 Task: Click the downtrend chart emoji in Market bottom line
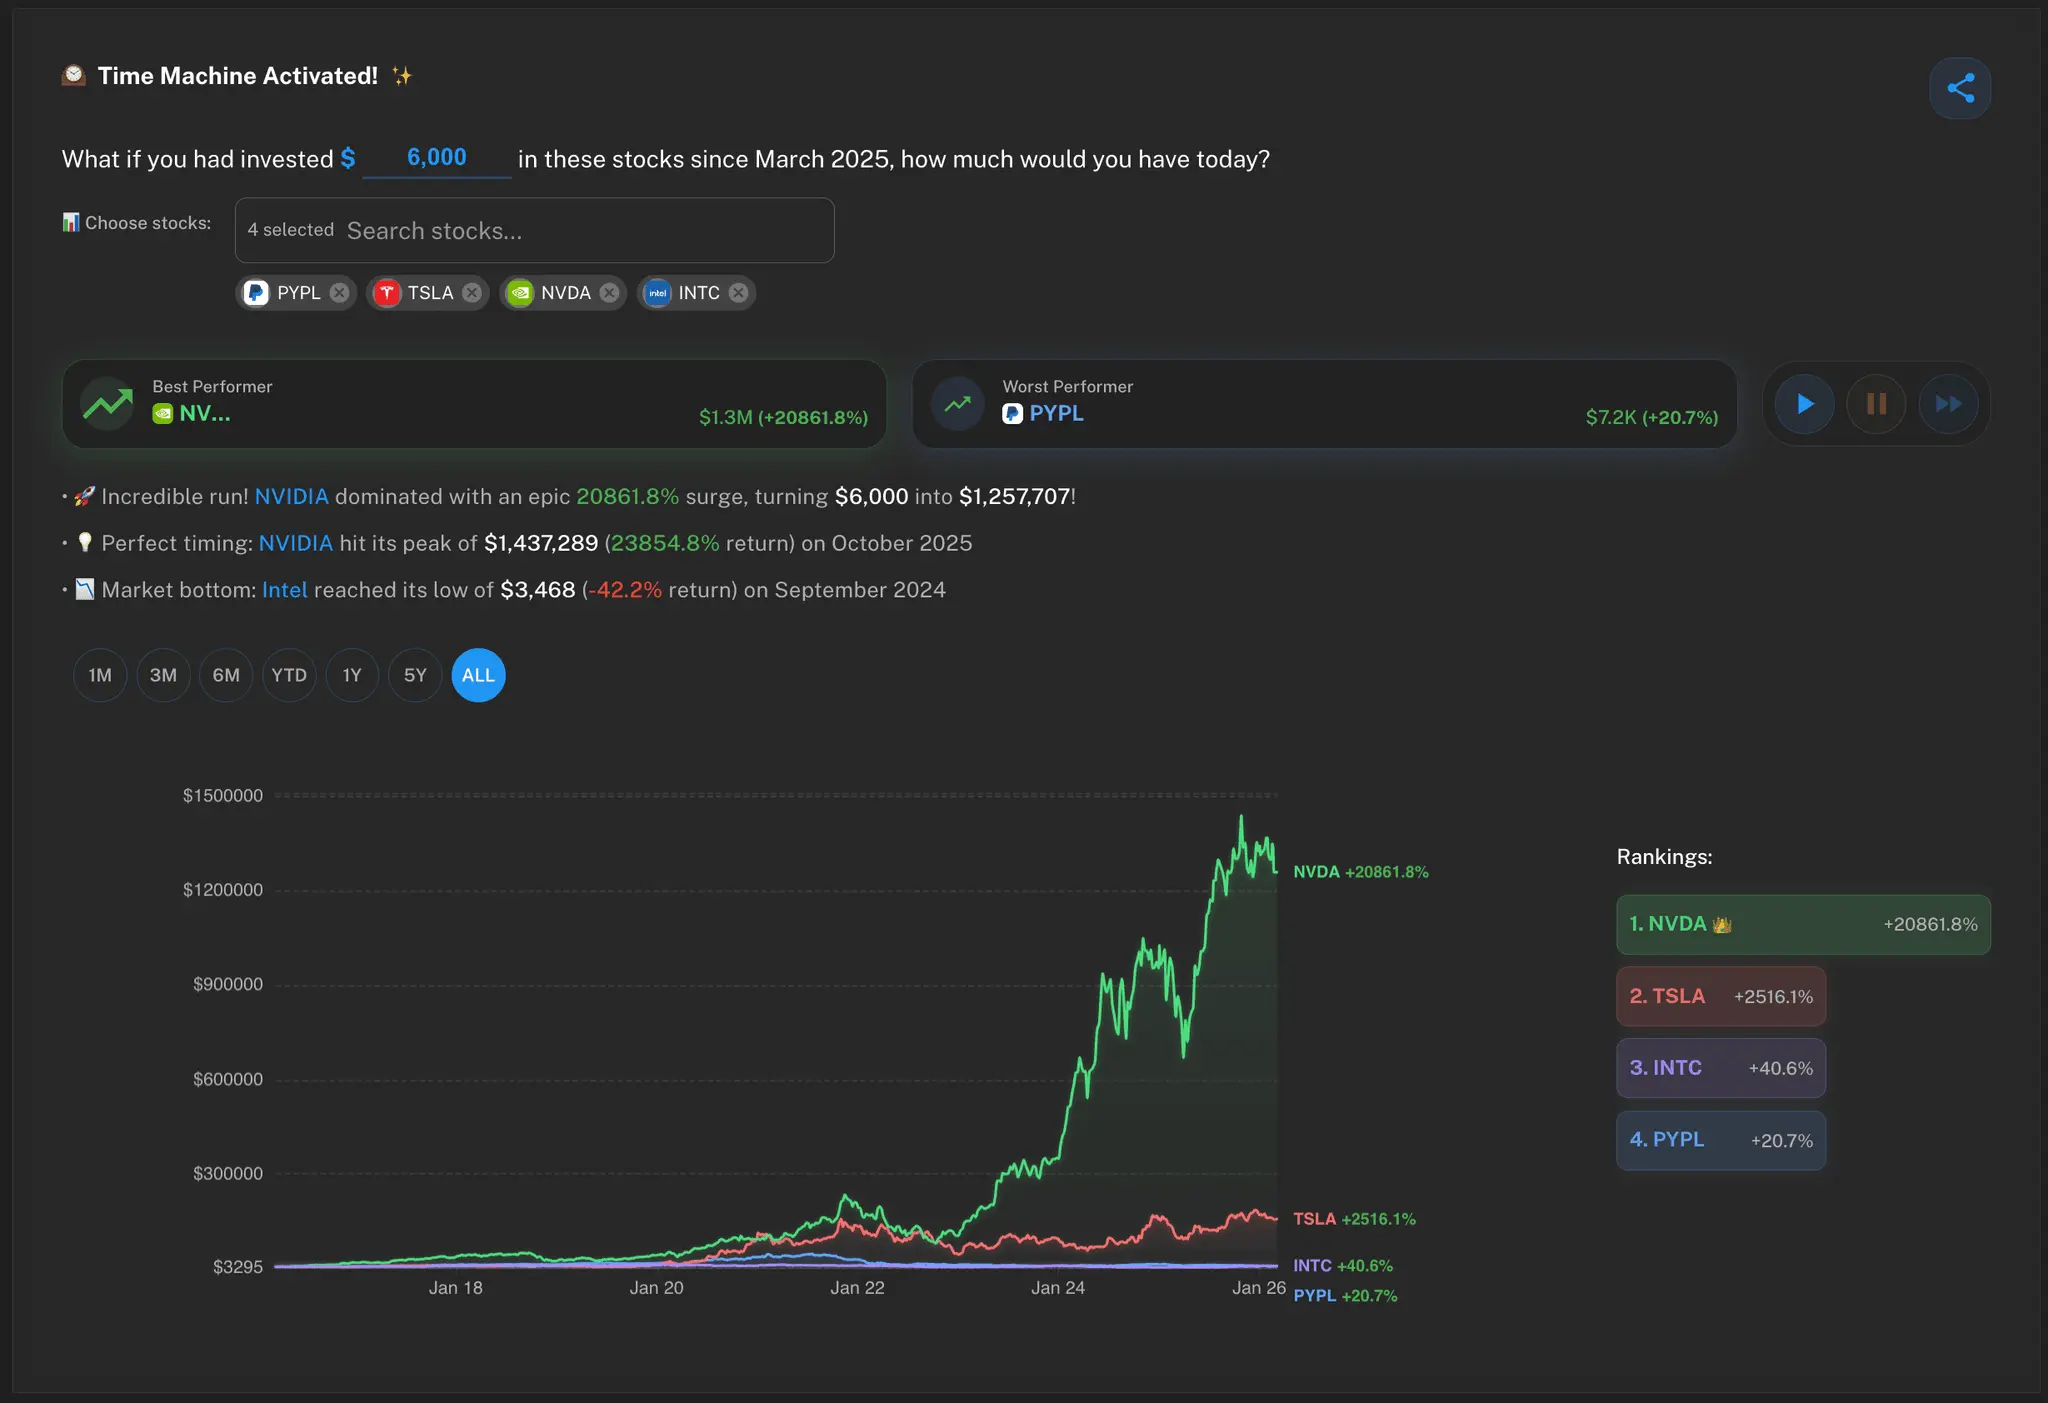pyautogui.click(x=85, y=590)
